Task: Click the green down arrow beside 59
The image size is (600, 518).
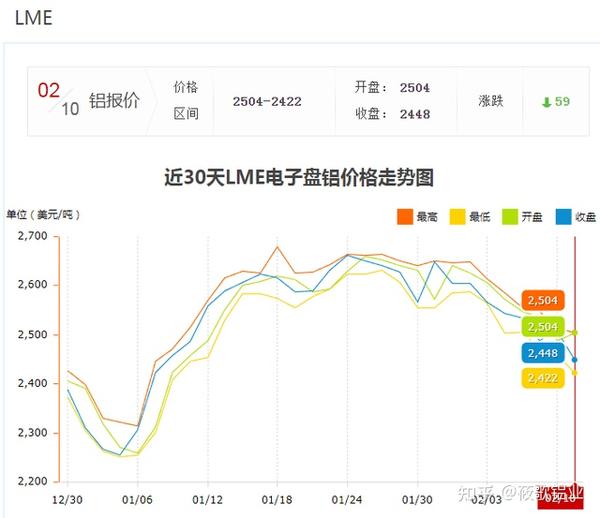Action: [x=546, y=102]
